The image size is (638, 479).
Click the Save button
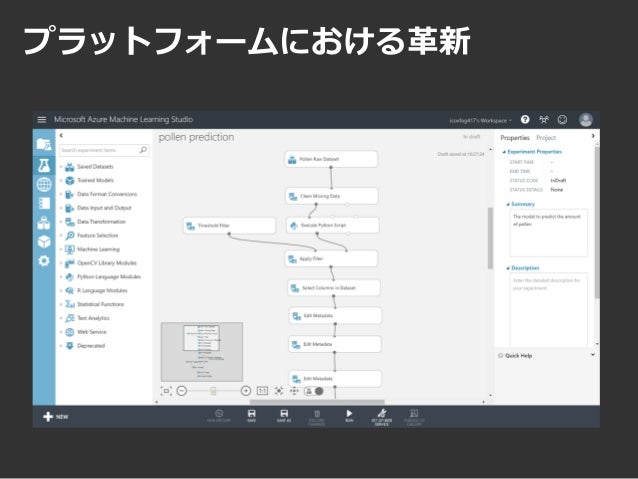point(251,416)
